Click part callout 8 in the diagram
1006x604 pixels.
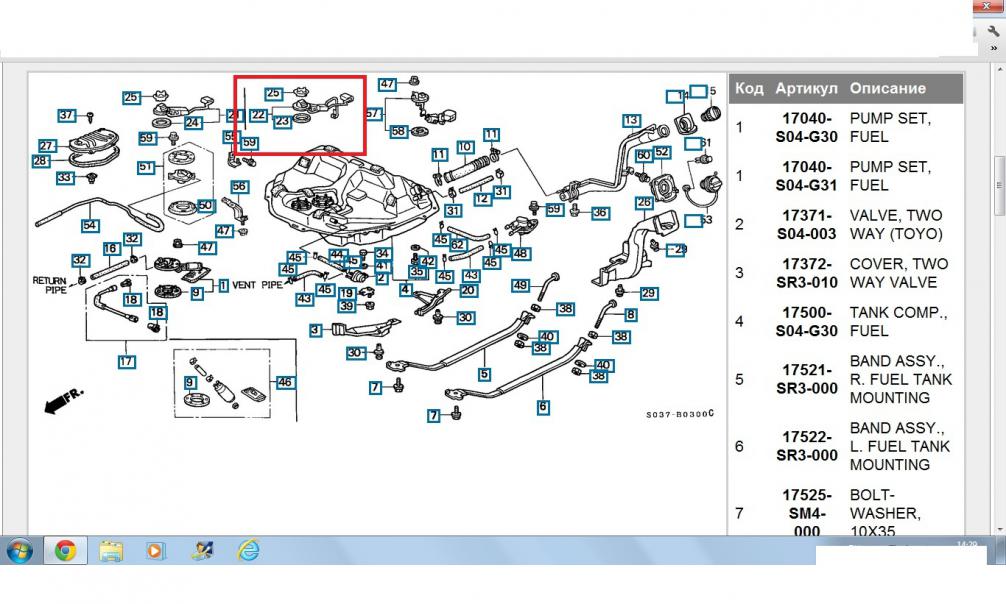[631, 315]
